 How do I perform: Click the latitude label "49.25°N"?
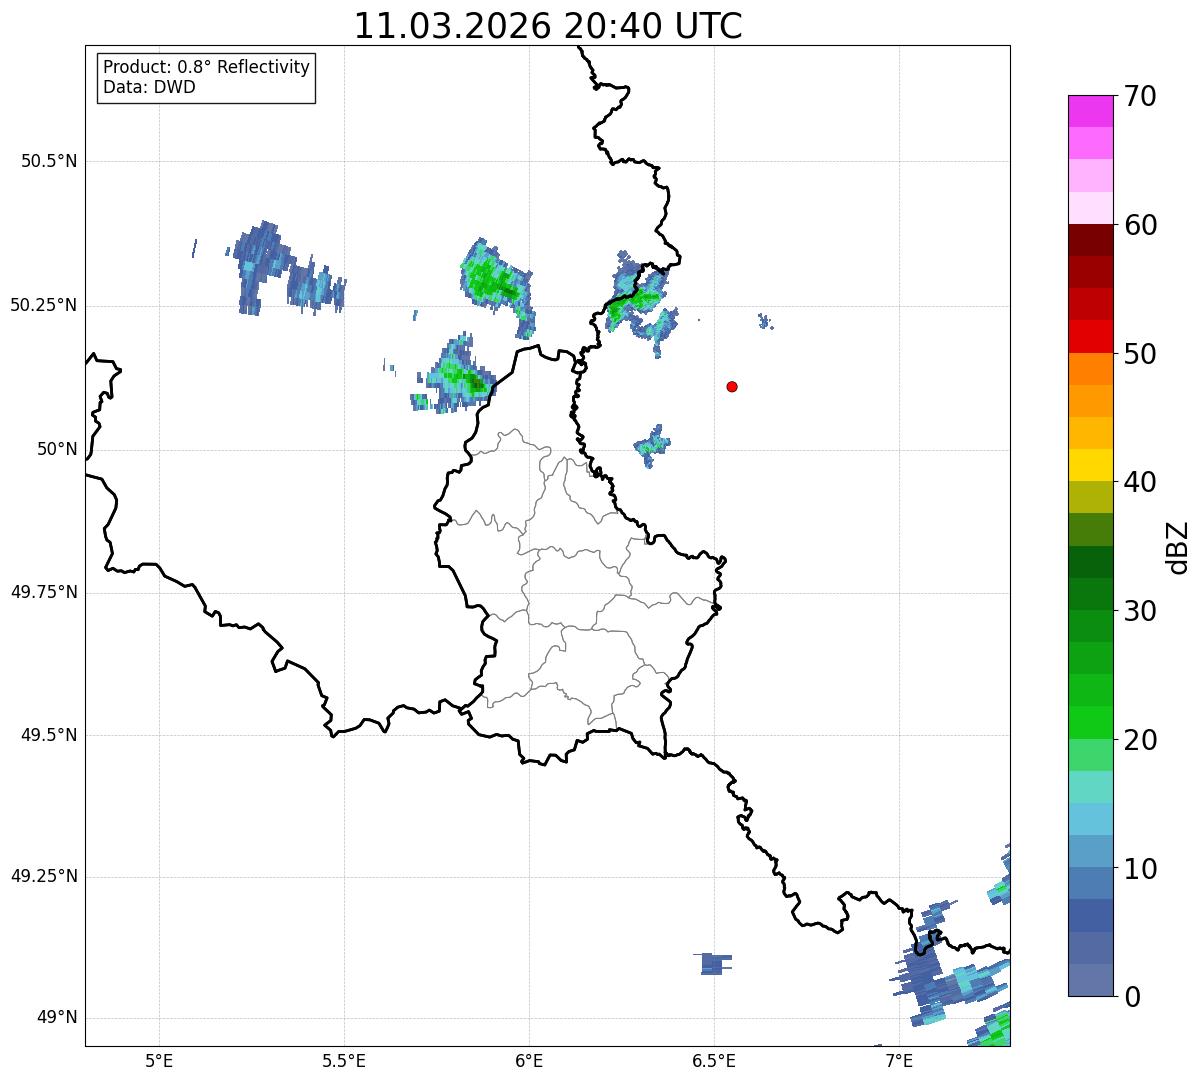pos(44,876)
